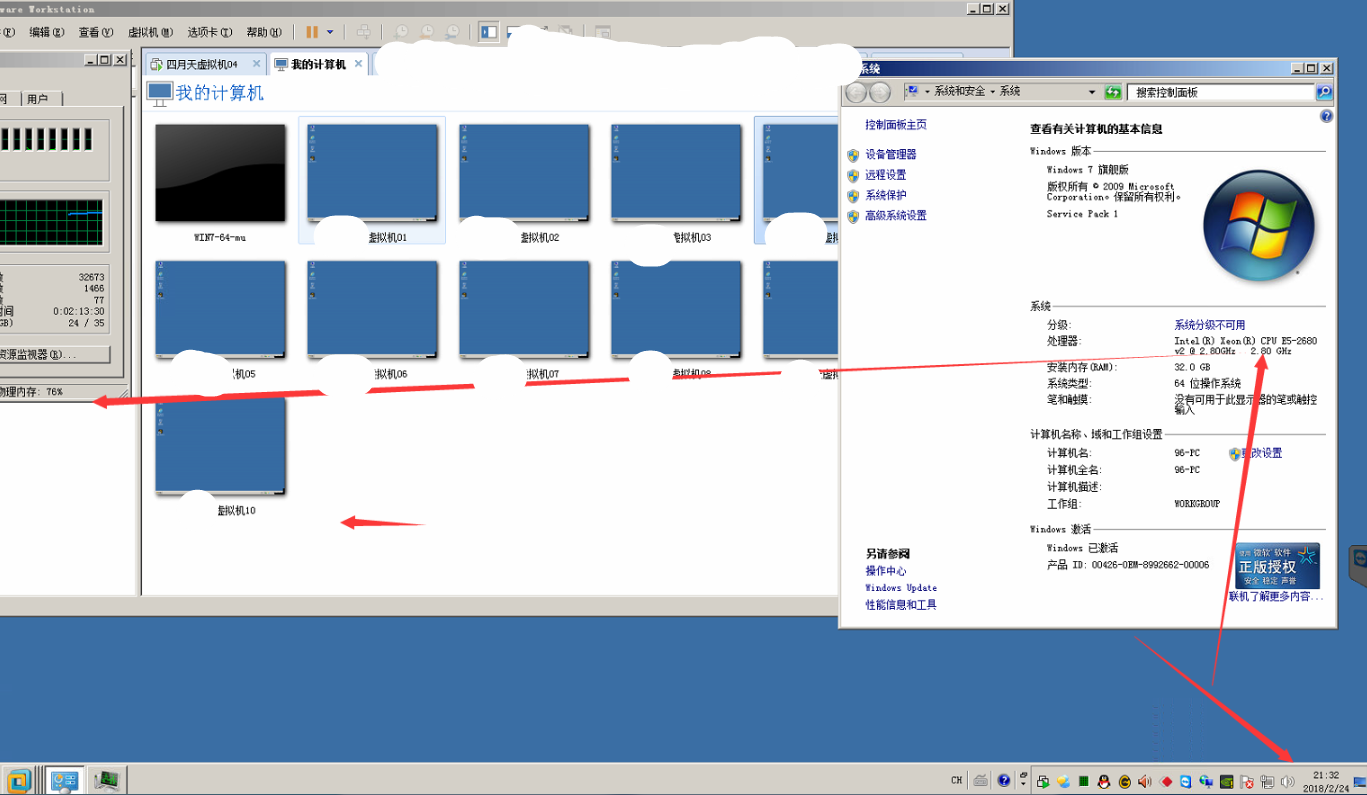This screenshot has width=1367, height=795.
Task: Open the 虚拟机(M) menu
Action: pos(150,32)
